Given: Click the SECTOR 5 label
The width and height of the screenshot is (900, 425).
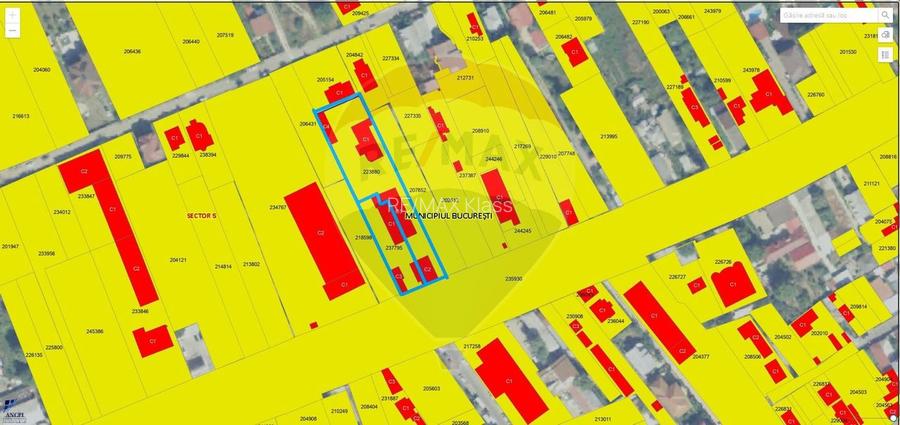Looking at the screenshot, I should click(x=201, y=215).
